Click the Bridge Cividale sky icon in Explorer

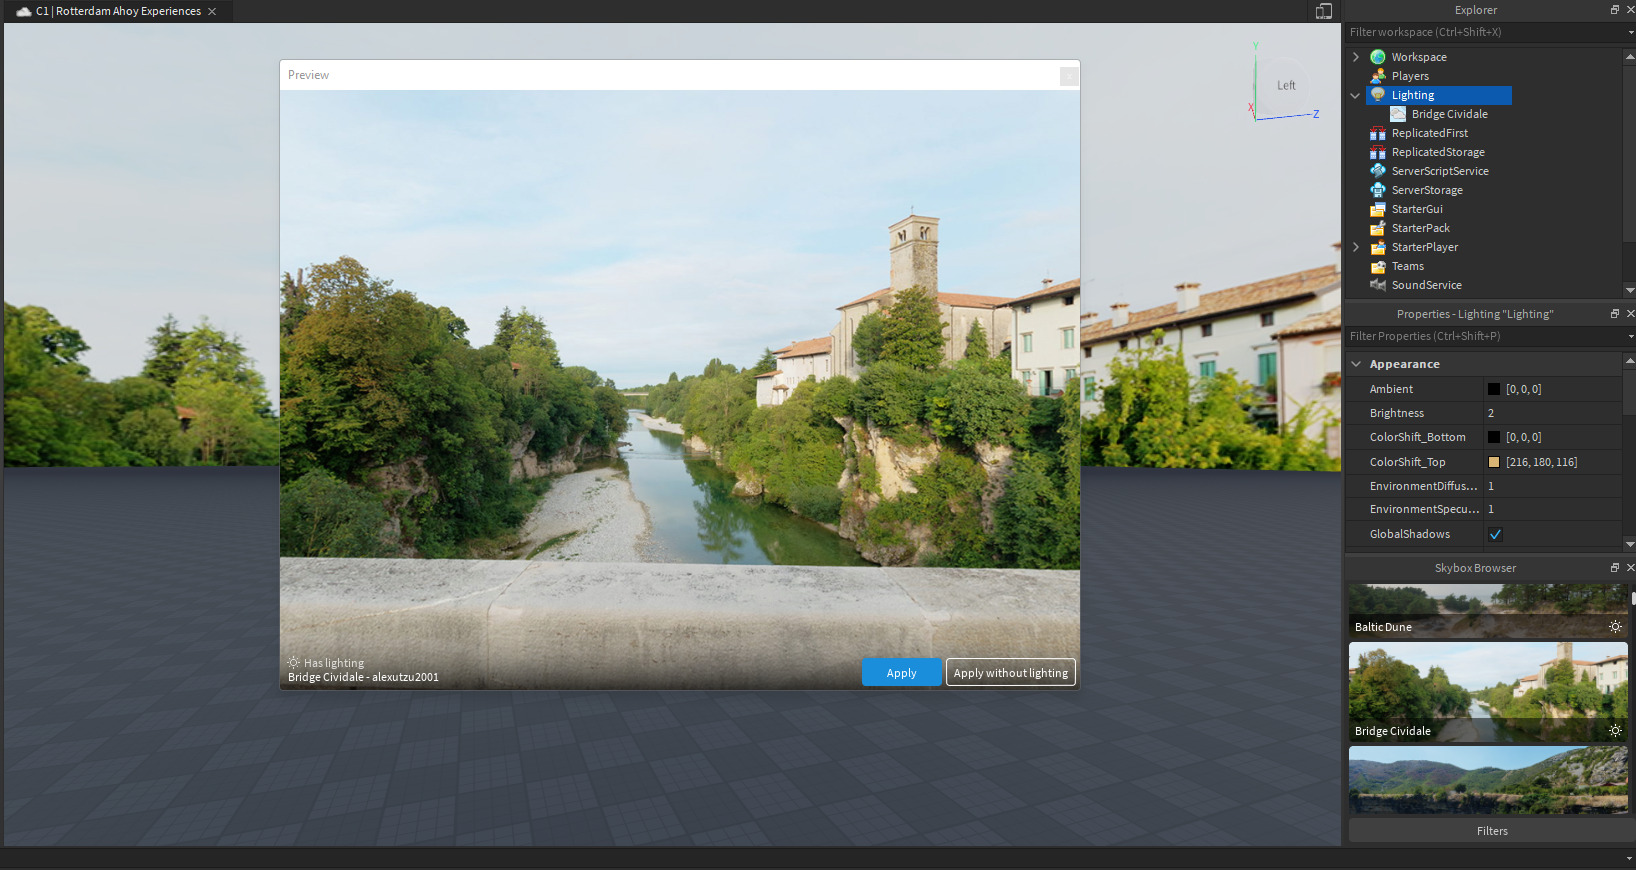pos(1398,114)
